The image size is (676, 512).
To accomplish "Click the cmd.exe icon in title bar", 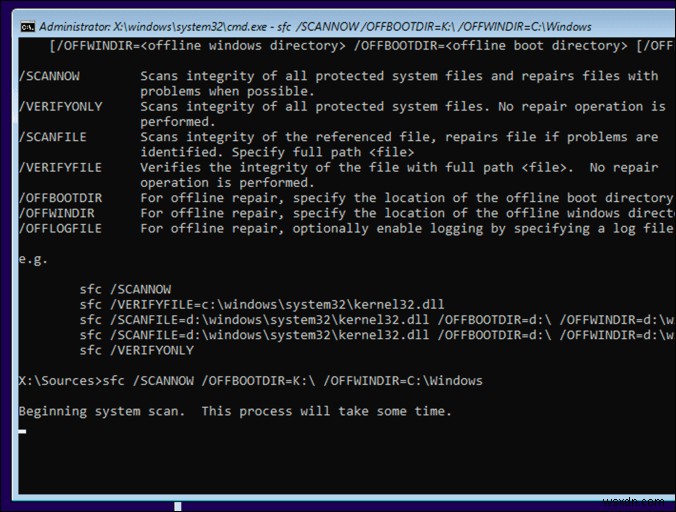I will (28, 27).
